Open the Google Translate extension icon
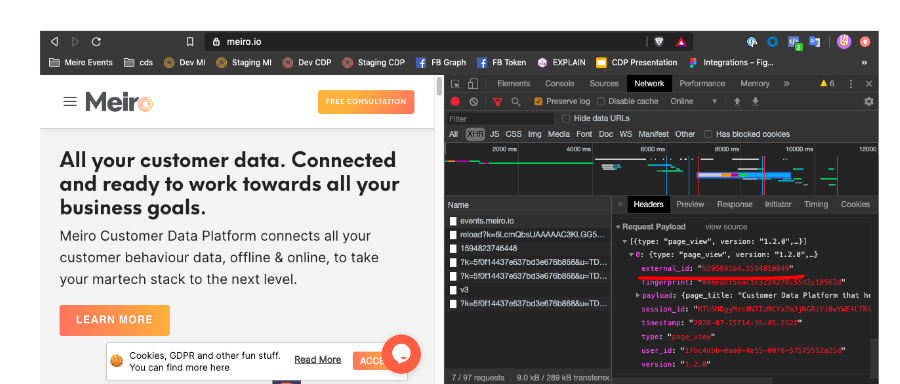Viewport: 900px width, 384px height. pos(814,42)
